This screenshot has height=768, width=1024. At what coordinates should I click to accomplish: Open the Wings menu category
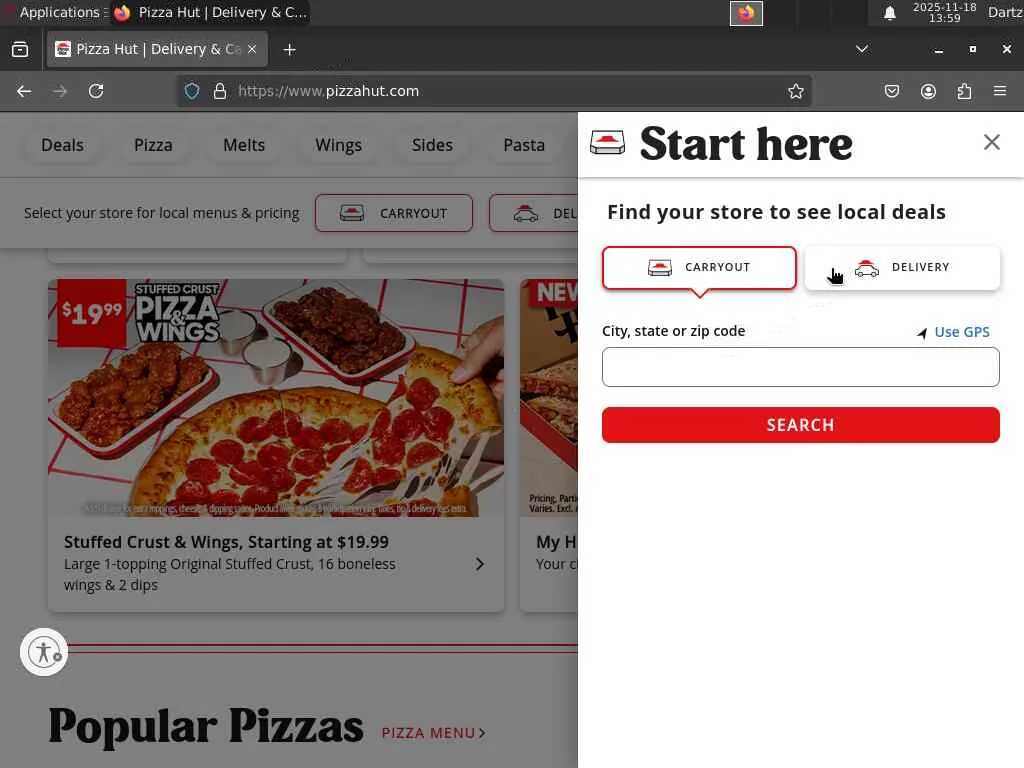(x=338, y=145)
